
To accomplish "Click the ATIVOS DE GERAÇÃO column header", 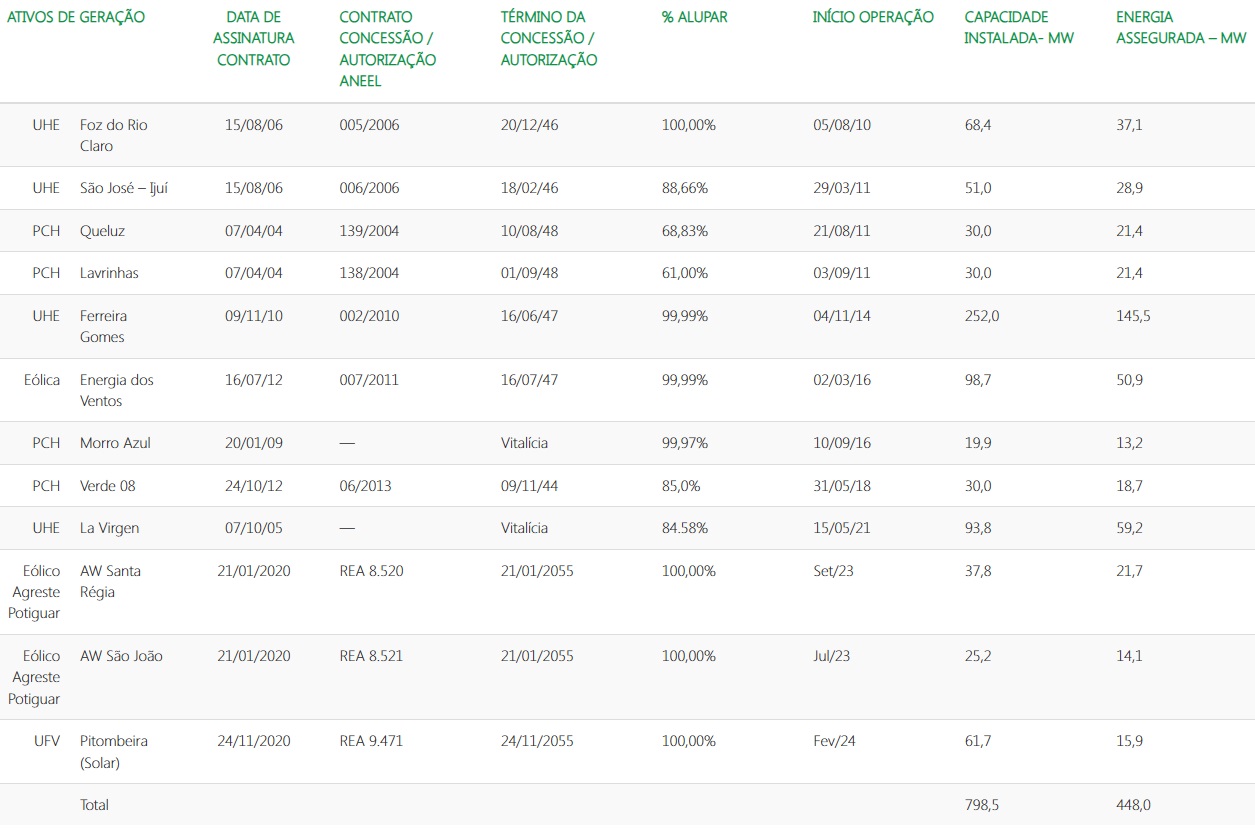I will tap(76, 17).
